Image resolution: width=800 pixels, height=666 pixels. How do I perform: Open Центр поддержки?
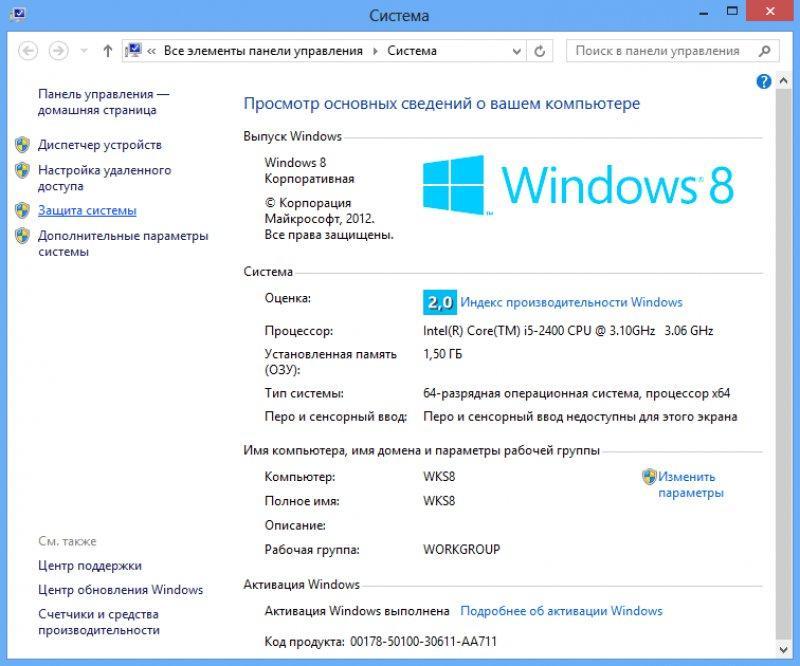pyautogui.click(x=90, y=565)
